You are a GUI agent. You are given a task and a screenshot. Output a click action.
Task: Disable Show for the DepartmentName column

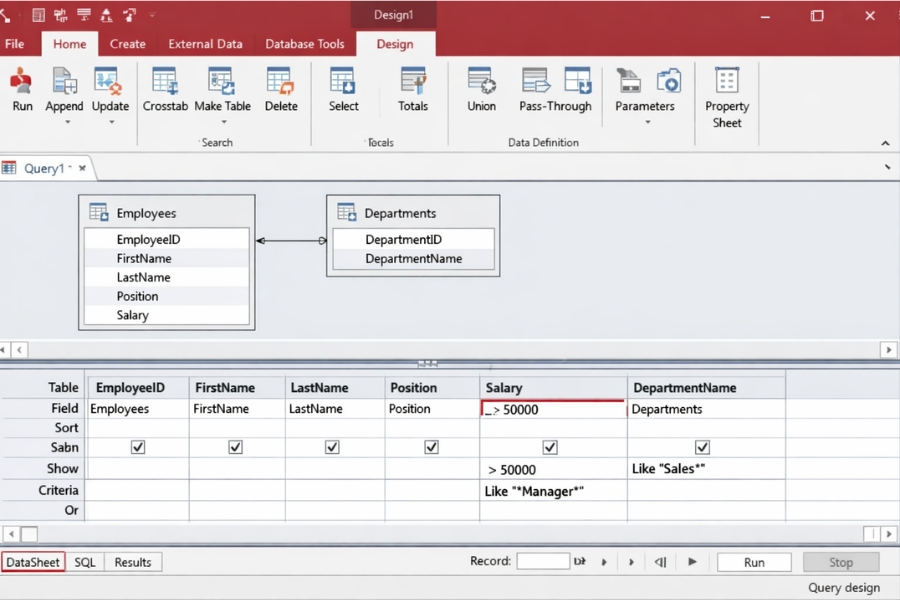(x=702, y=447)
